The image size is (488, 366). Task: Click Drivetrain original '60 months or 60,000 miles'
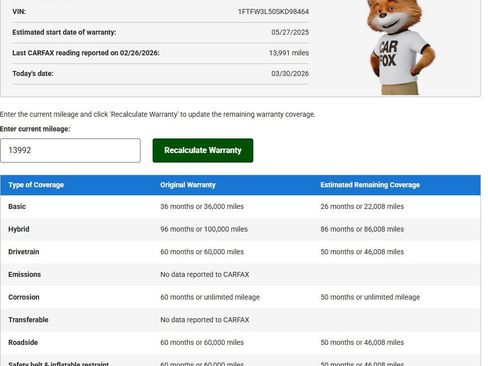202,252
